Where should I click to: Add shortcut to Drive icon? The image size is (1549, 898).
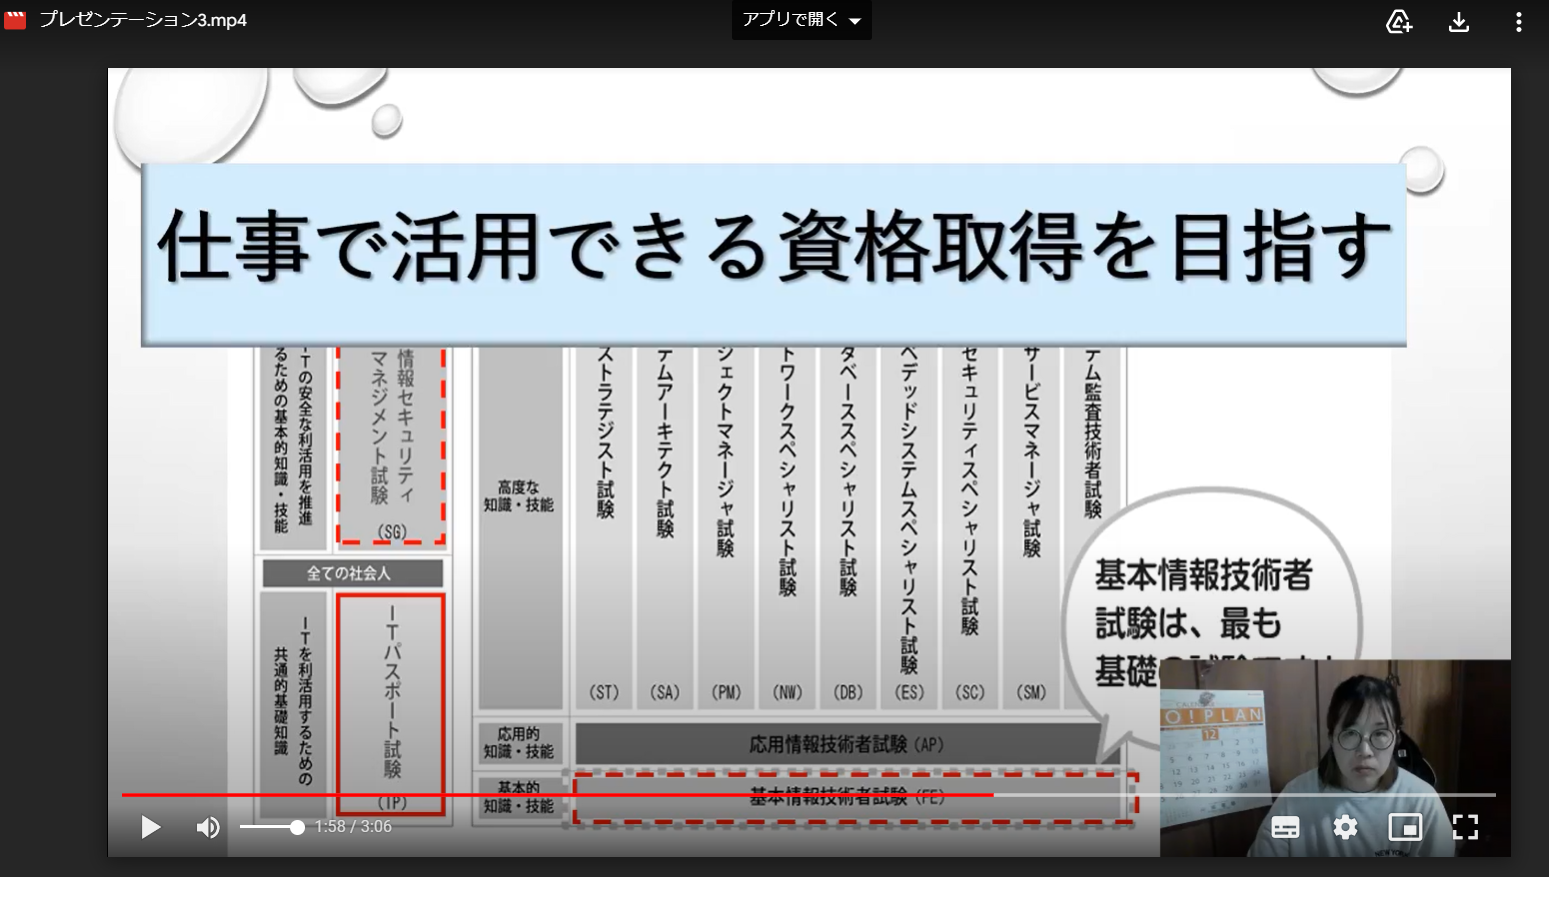[x=1399, y=21]
